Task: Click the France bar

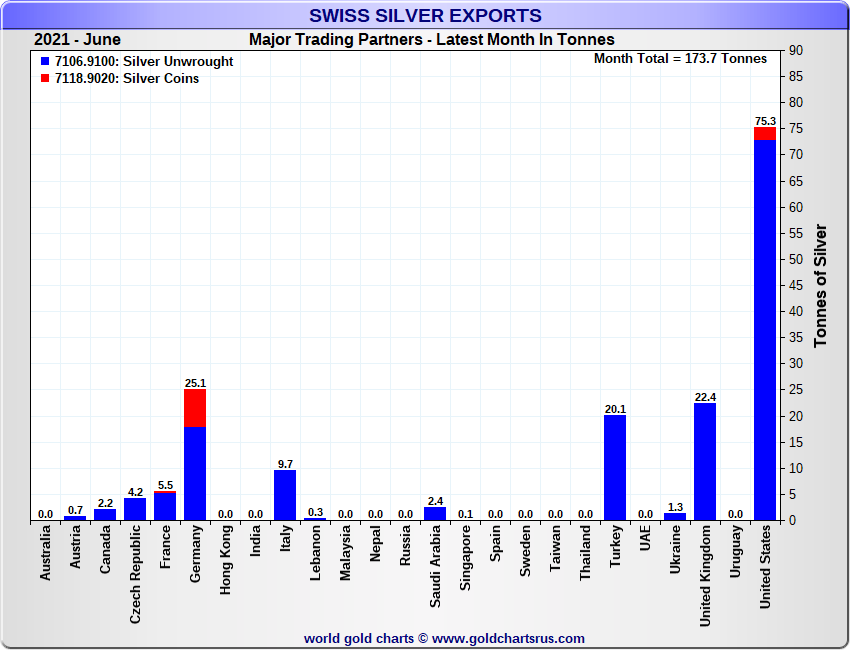Action: [165, 507]
